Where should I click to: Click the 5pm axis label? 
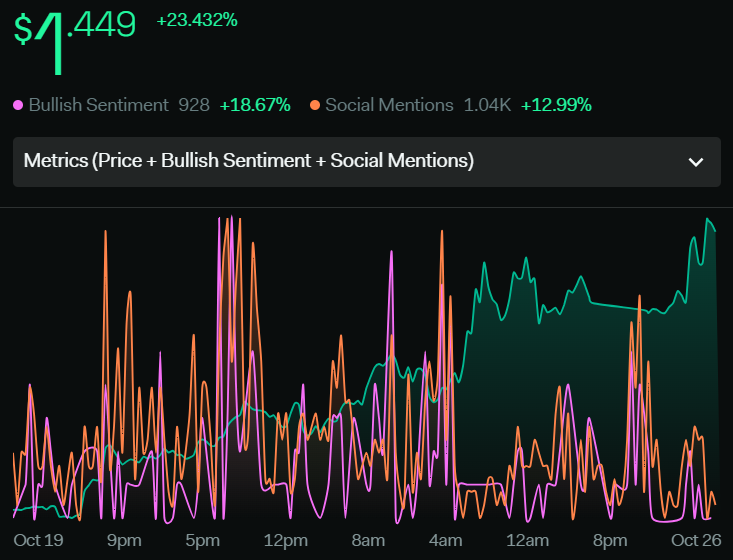pos(202,540)
